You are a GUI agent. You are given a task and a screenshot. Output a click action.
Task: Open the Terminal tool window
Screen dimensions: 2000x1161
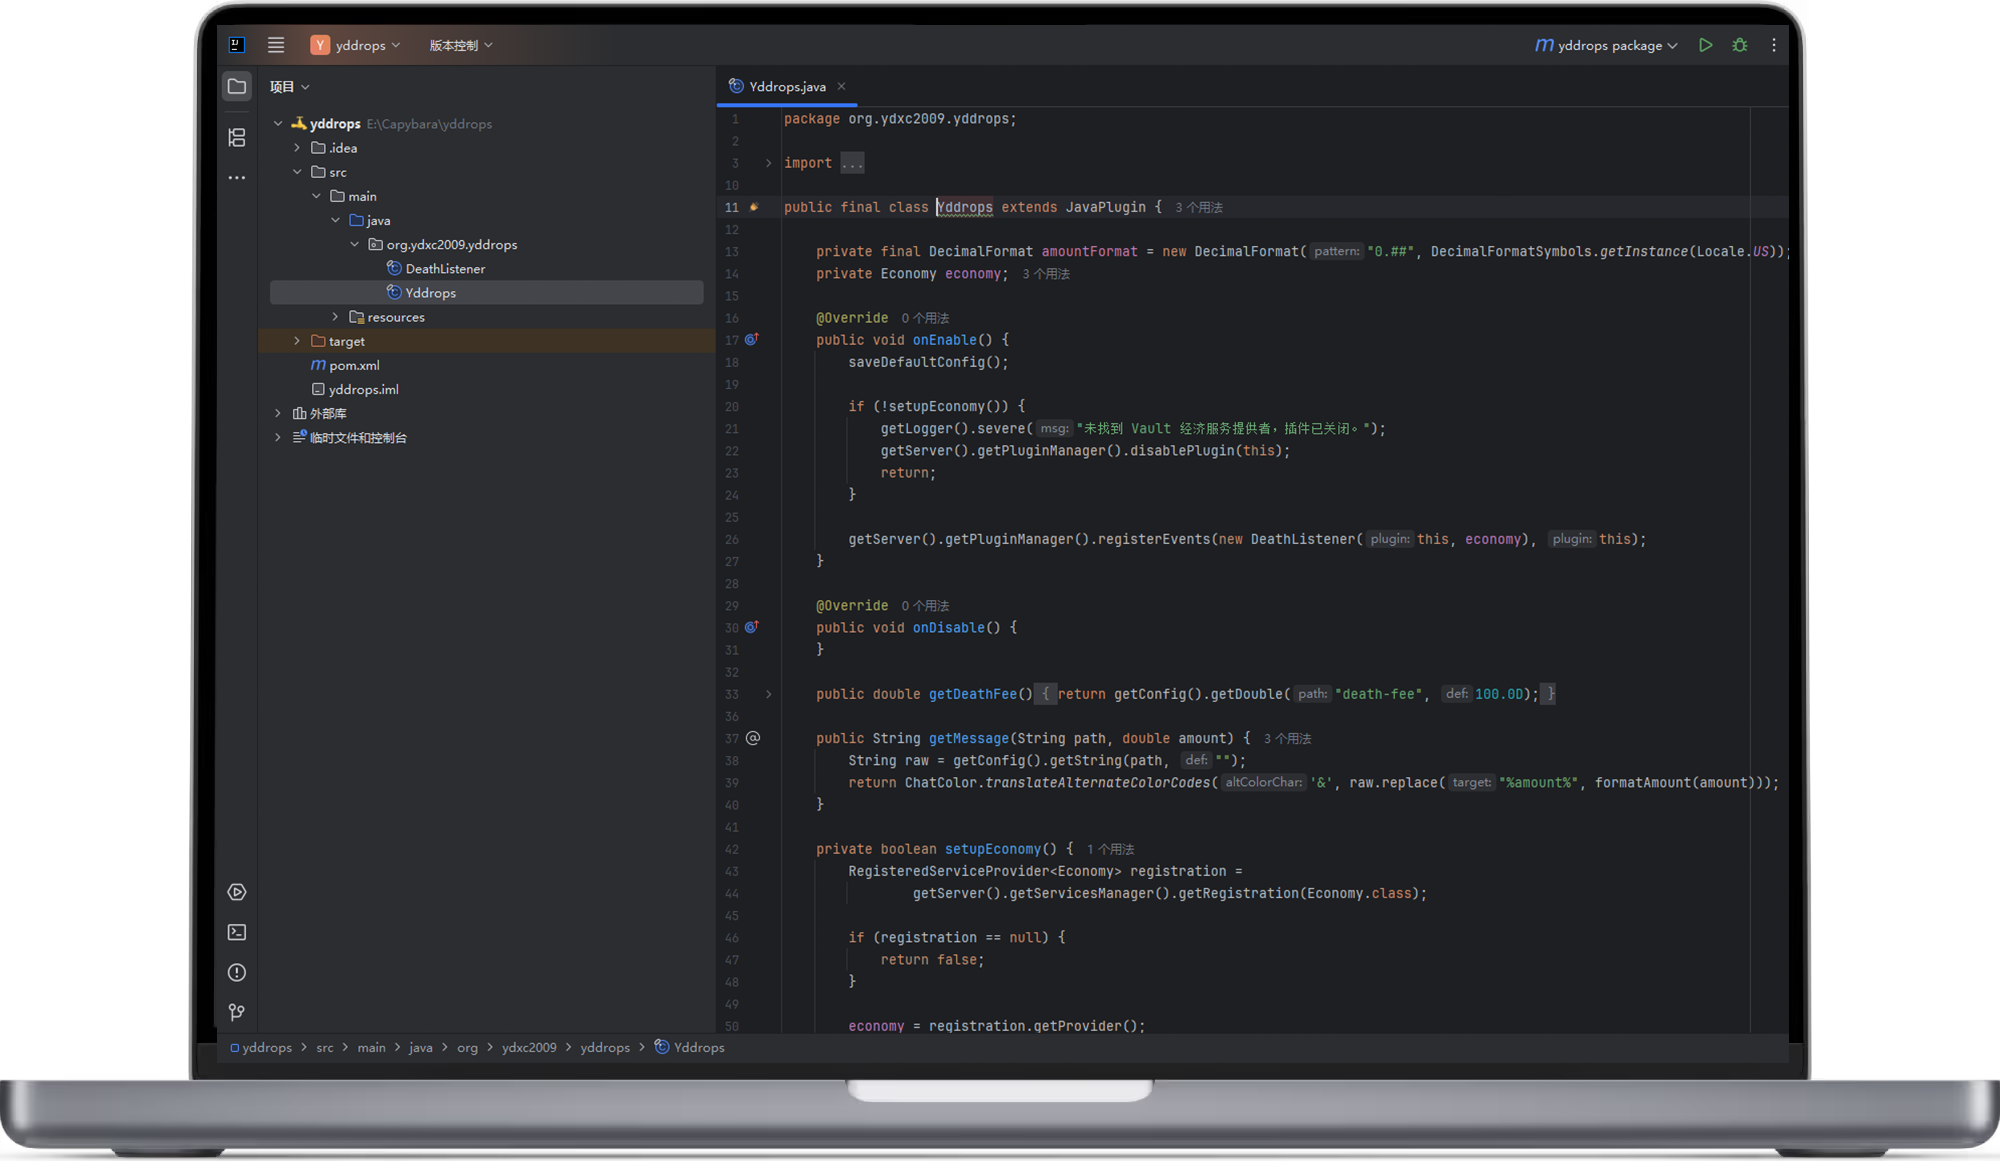coord(237,932)
